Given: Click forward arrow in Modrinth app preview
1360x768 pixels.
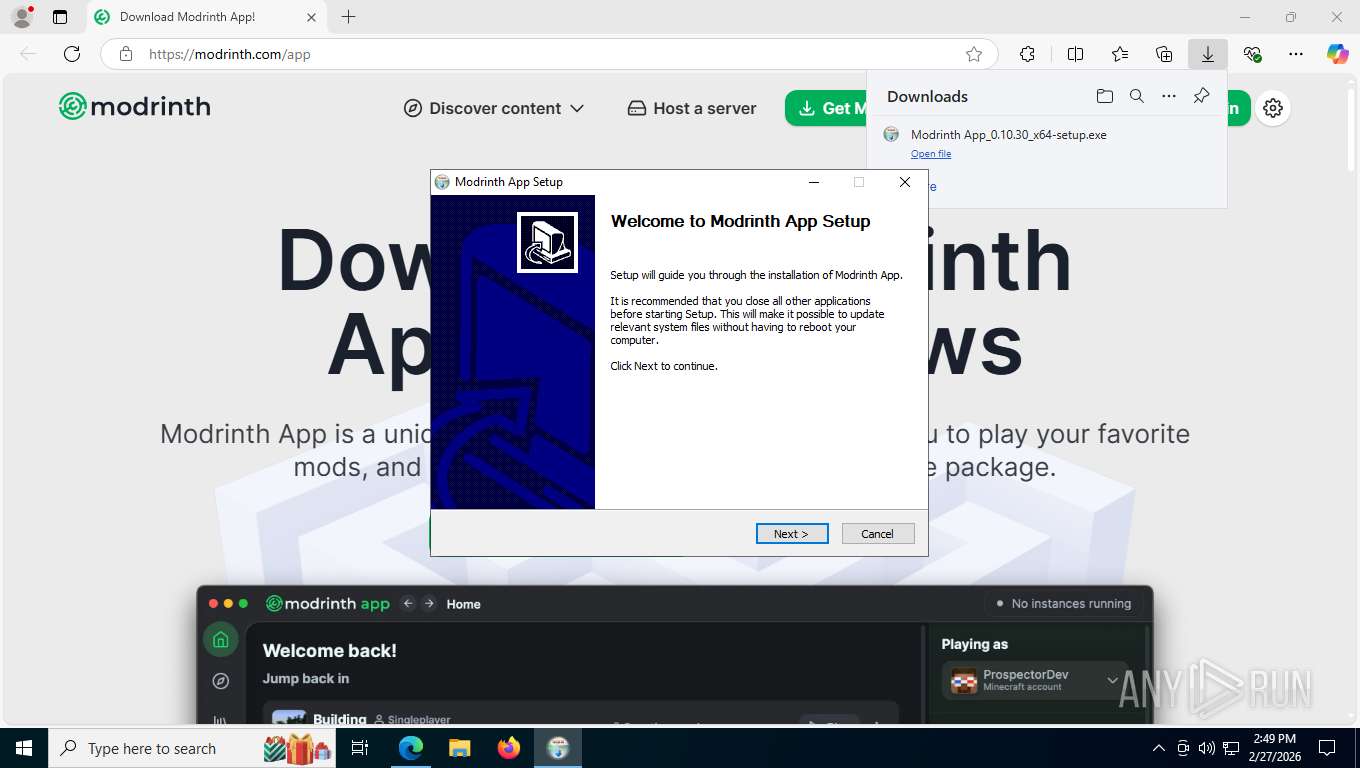Looking at the screenshot, I should (429, 603).
